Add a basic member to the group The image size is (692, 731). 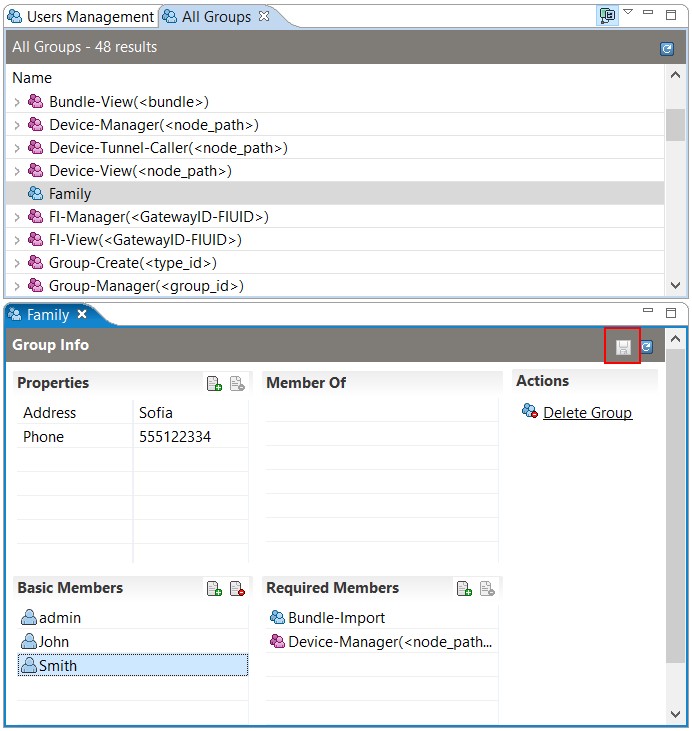click(x=214, y=588)
